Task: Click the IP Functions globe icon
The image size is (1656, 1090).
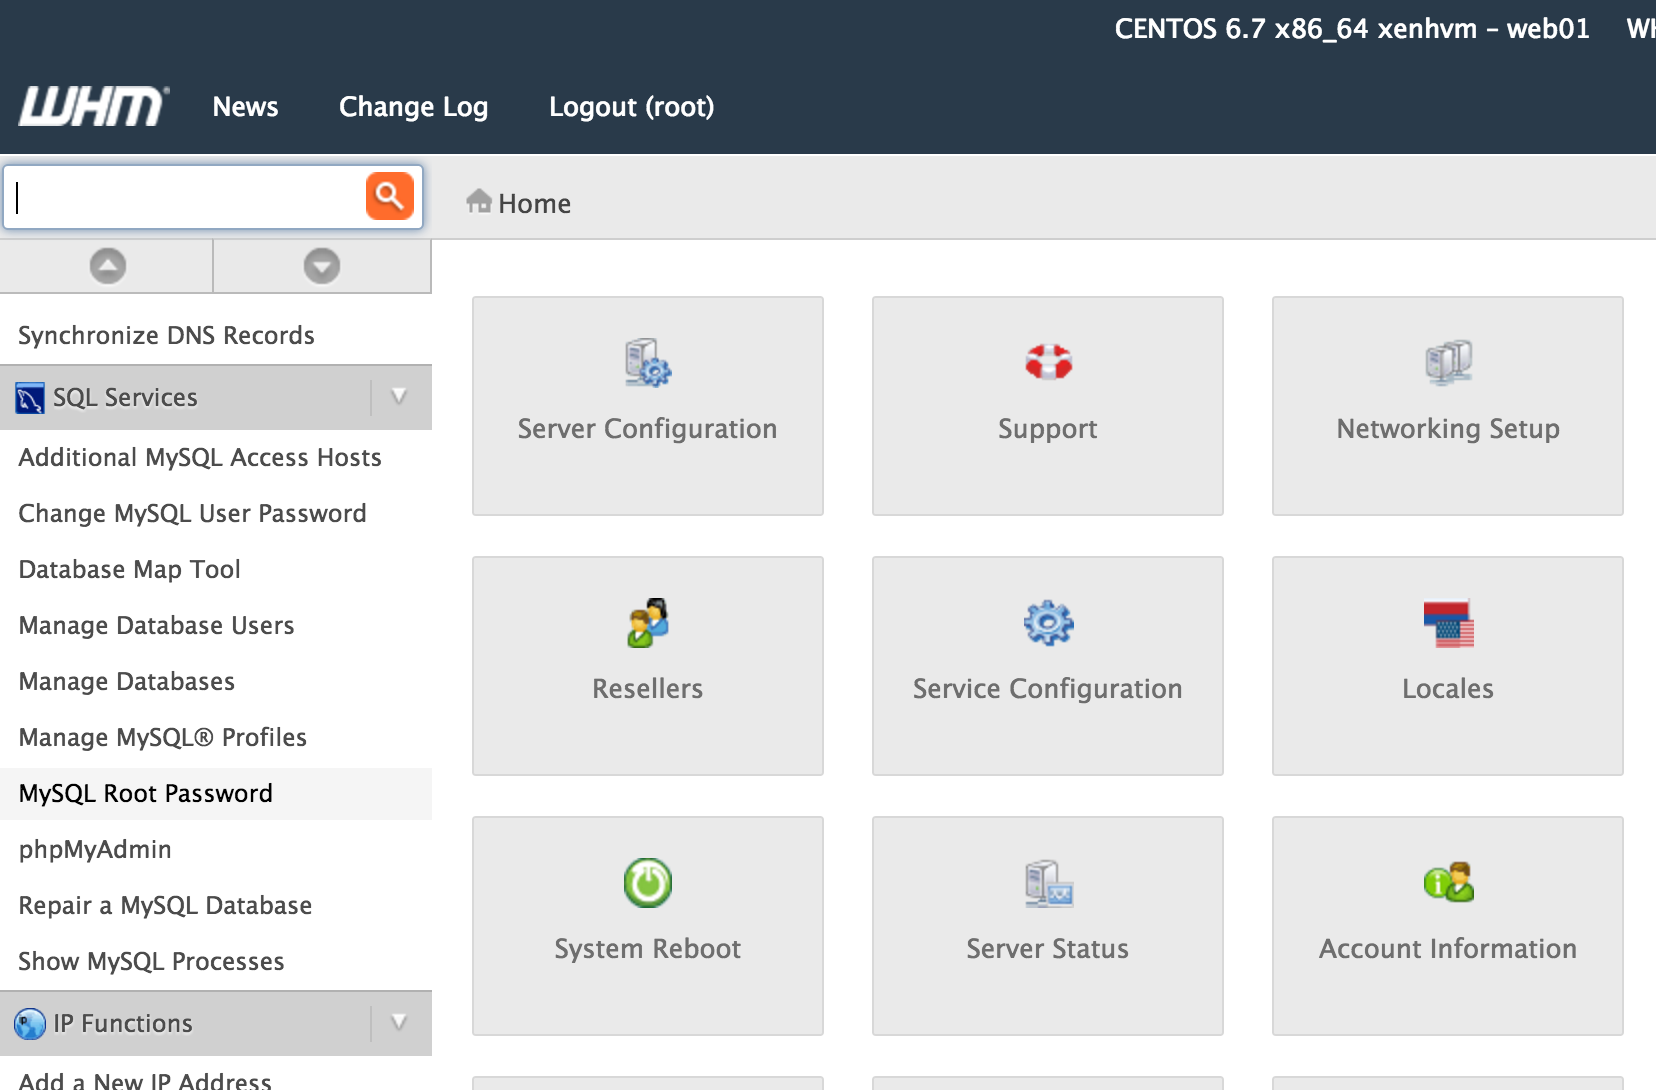Action: tap(31, 1023)
